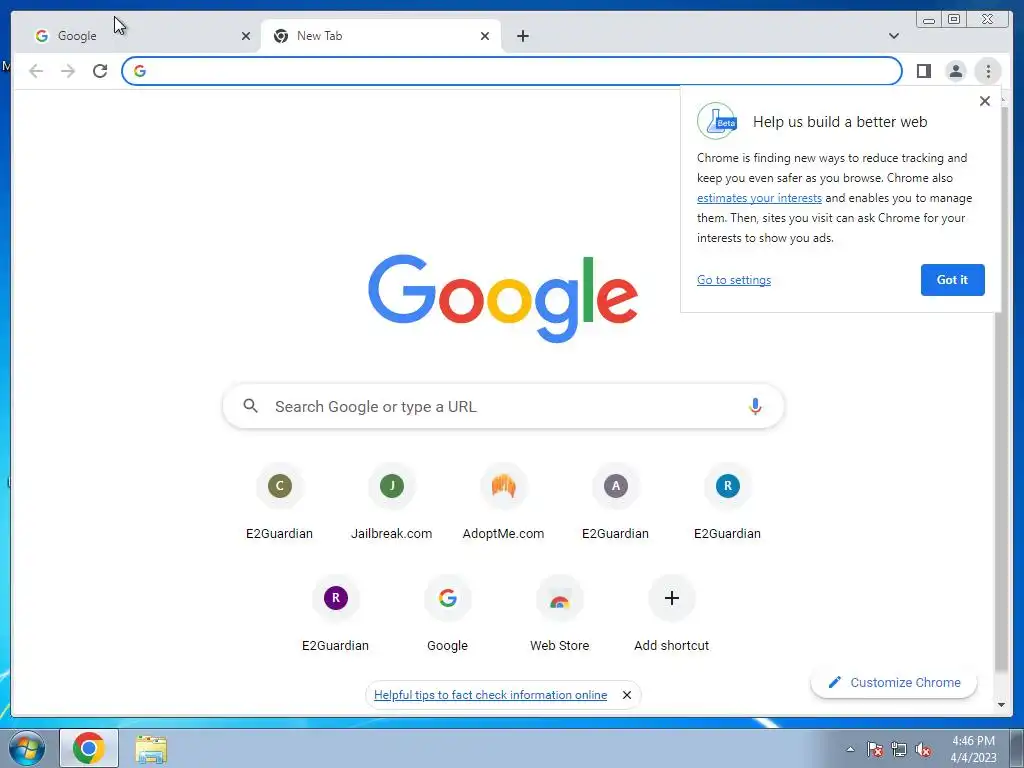1024x768 pixels.
Task: Click the browser forward arrow
Action: click(x=68, y=71)
